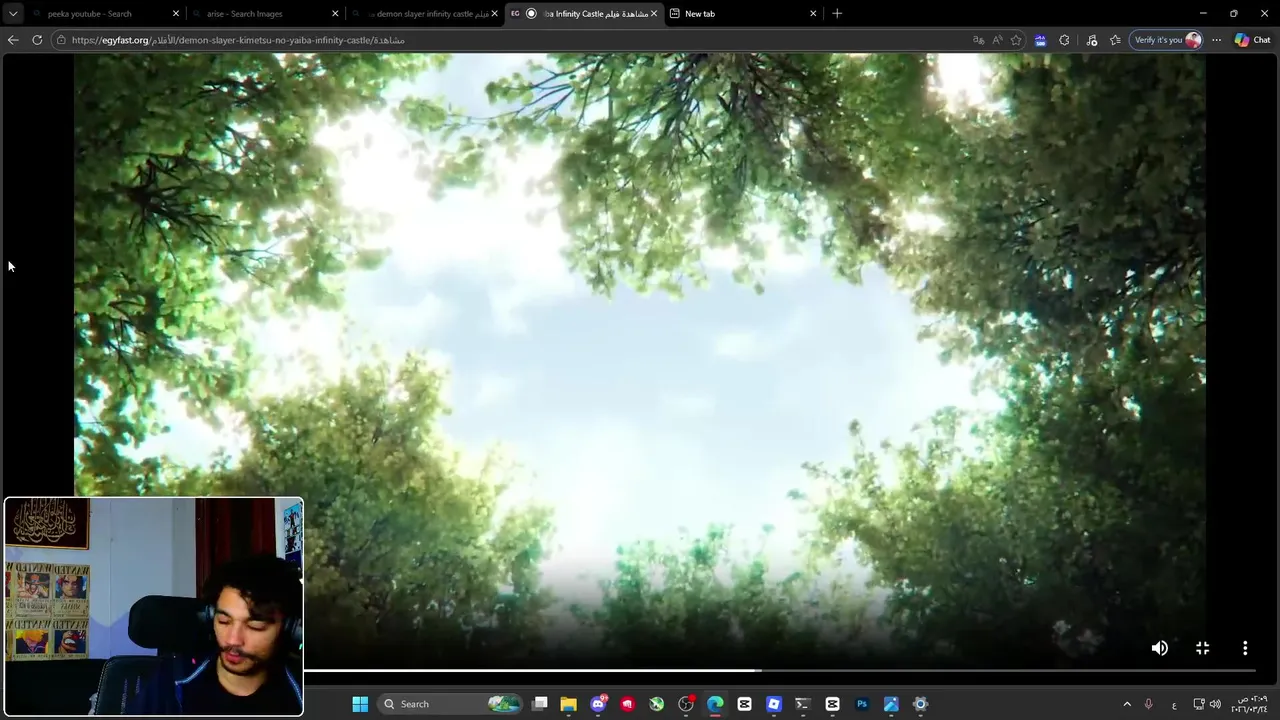Close the arise Search Images tab

click(x=335, y=14)
